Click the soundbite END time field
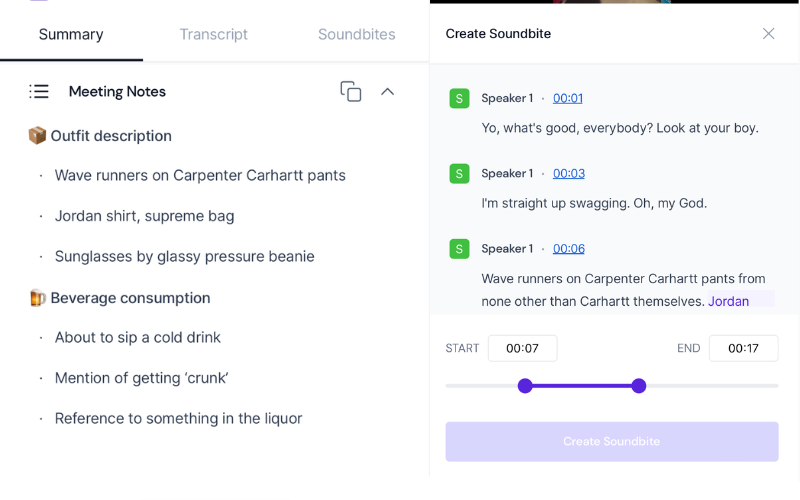Screen dimensions: 800x500 coord(743,348)
